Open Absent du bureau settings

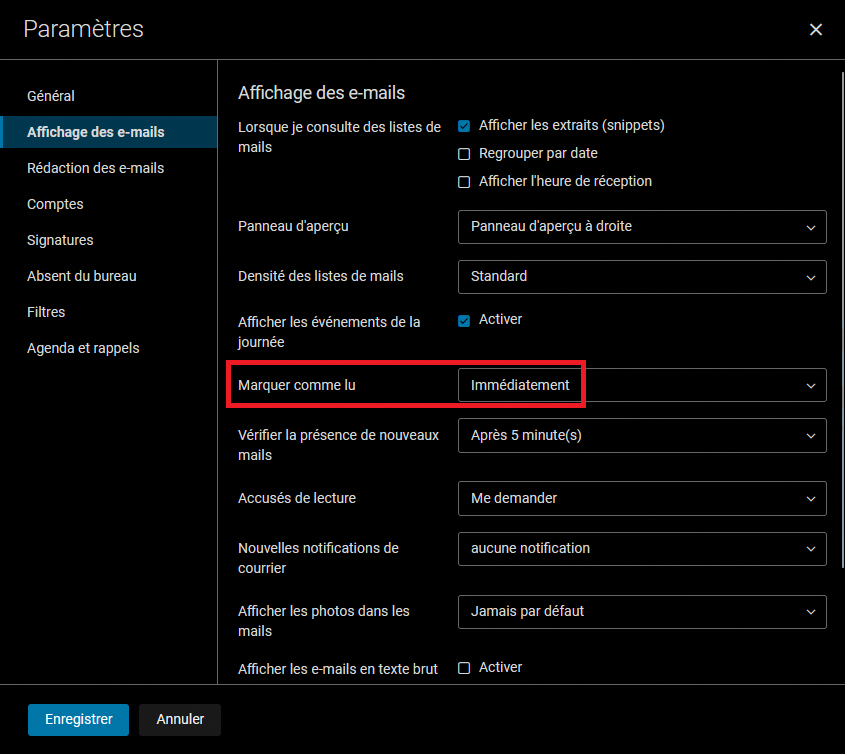click(81, 276)
